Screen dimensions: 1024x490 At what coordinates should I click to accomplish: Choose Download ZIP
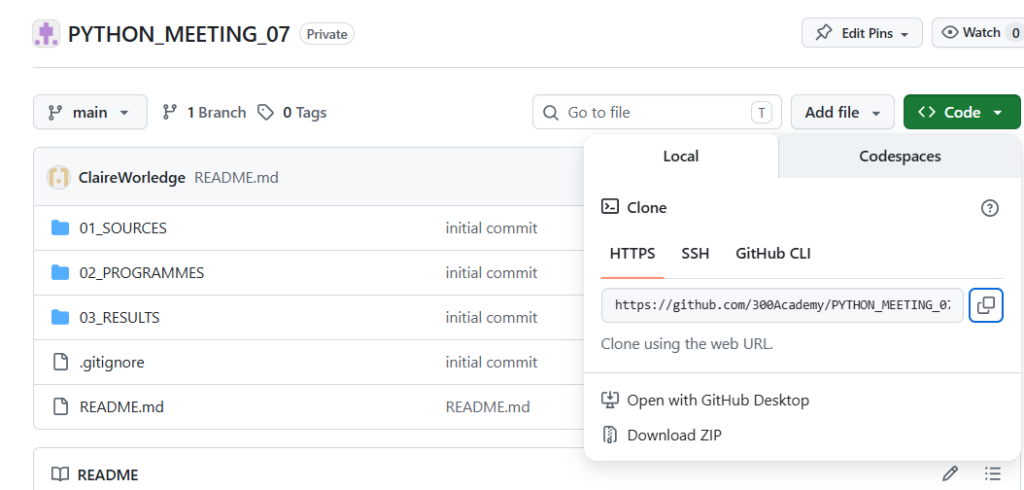tap(674, 435)
